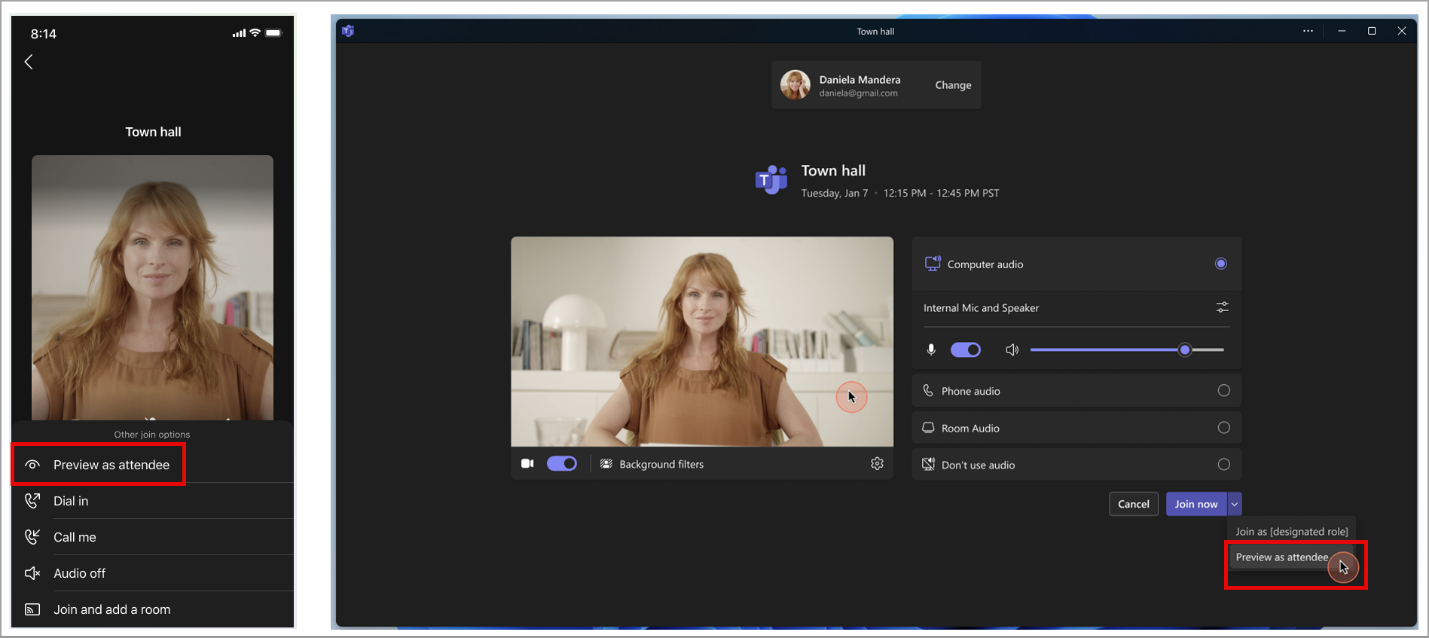Click the Phone audio handset icon
The height and width of the screenshot is (638, 1429).
point(929,391)
